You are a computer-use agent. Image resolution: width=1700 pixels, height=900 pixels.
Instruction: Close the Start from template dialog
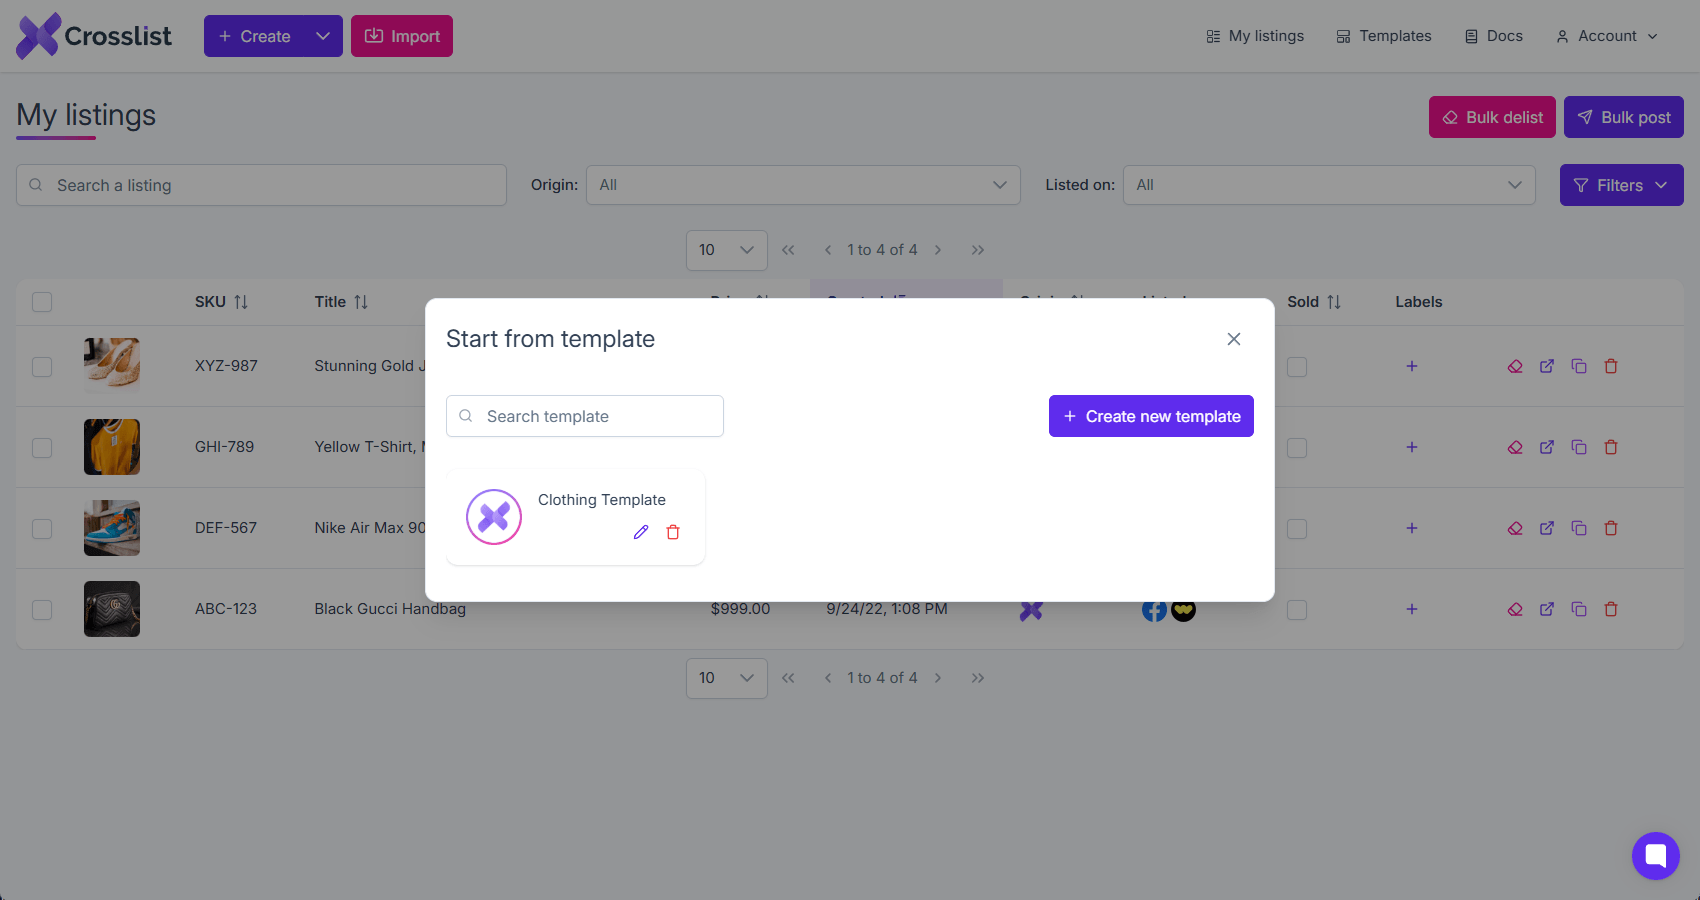pyautogui.click(x=1234, y=339)
